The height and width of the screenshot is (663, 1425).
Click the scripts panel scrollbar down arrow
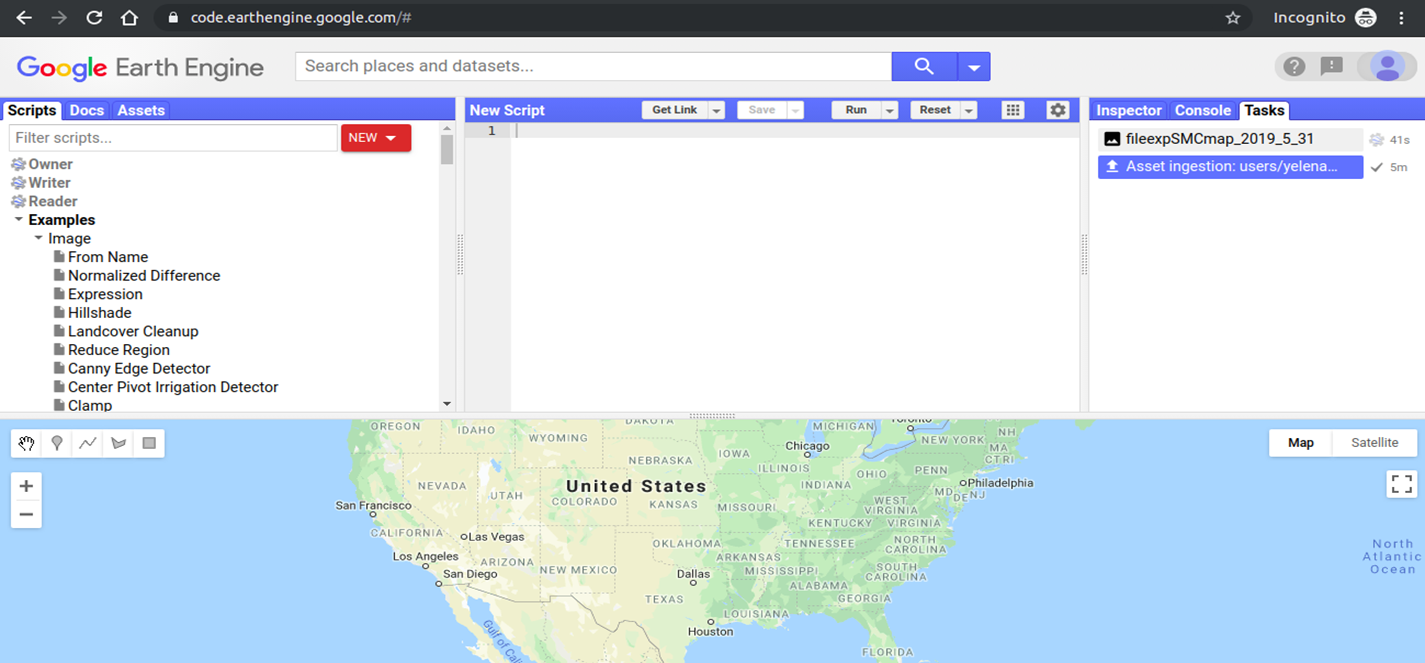coord(447,404)
